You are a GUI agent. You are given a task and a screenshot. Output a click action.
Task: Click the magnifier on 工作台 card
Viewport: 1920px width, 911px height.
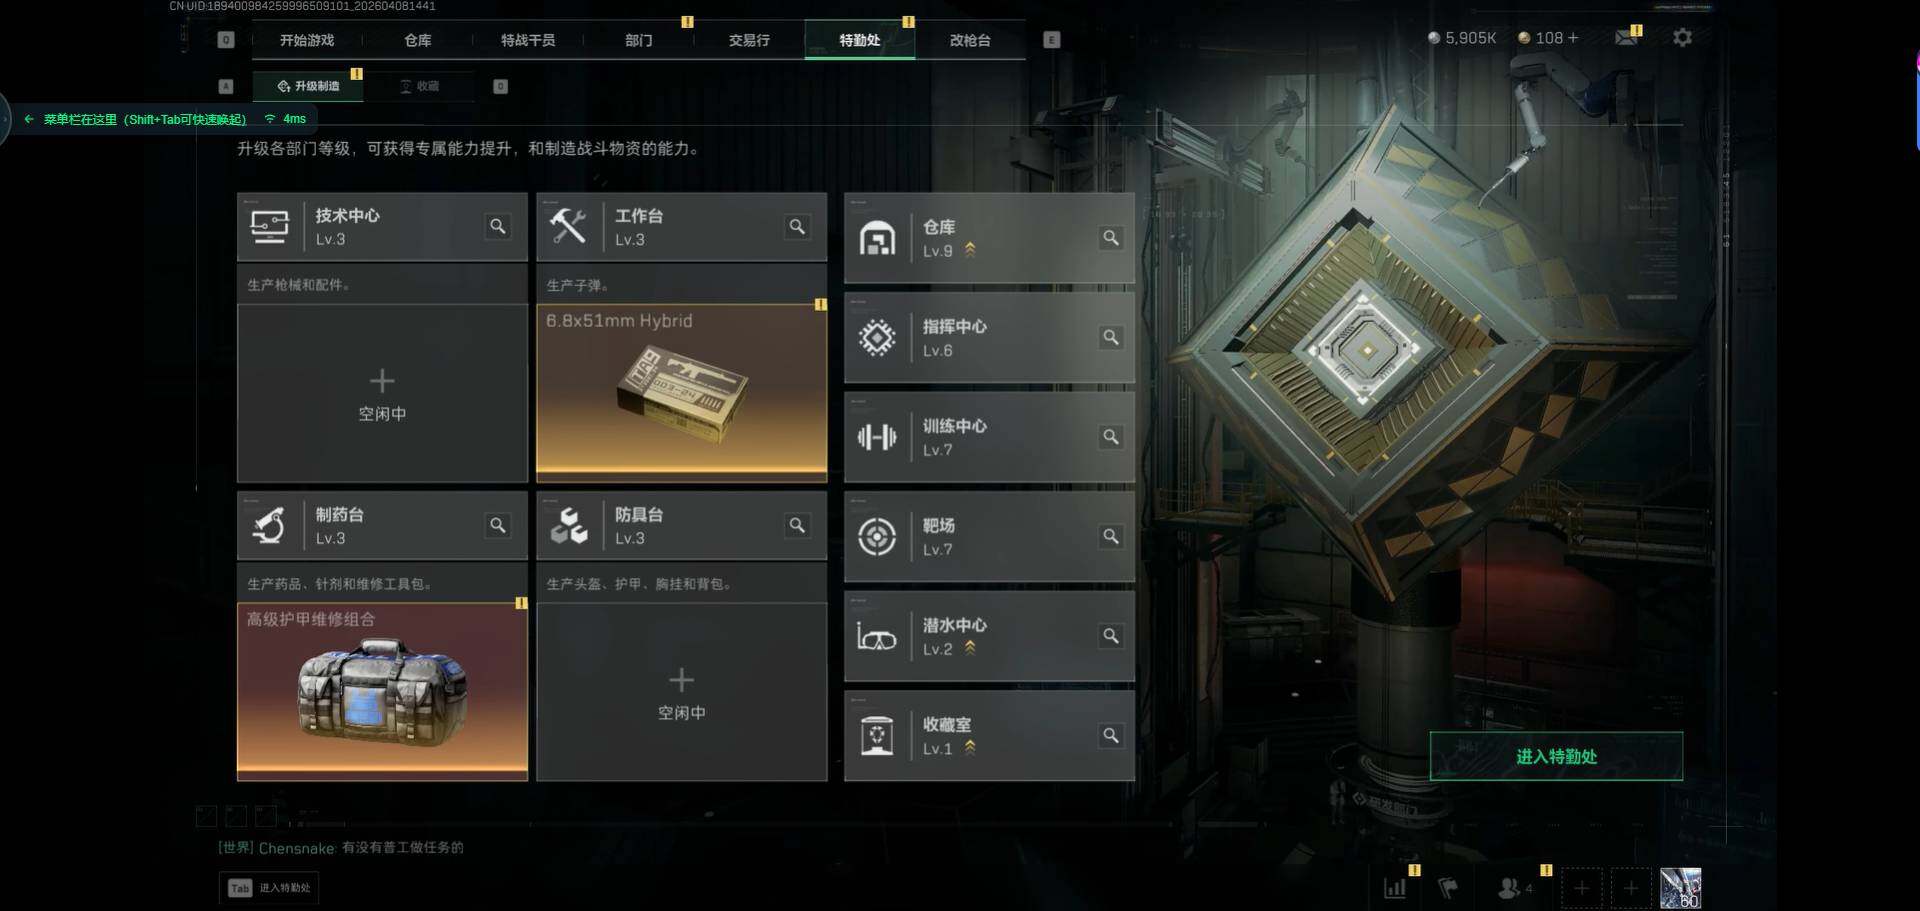(797, 227)
